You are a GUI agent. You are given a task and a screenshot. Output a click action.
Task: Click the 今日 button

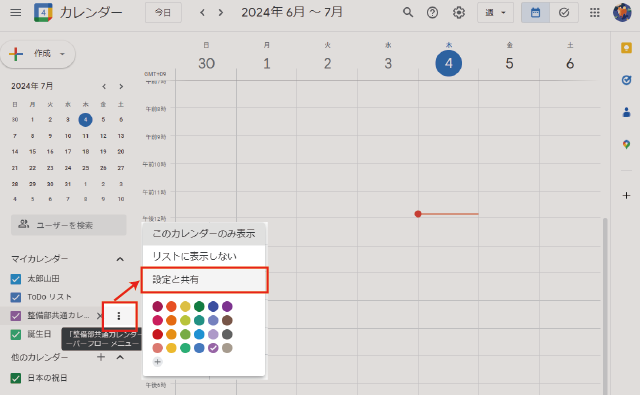click(163, 13)
